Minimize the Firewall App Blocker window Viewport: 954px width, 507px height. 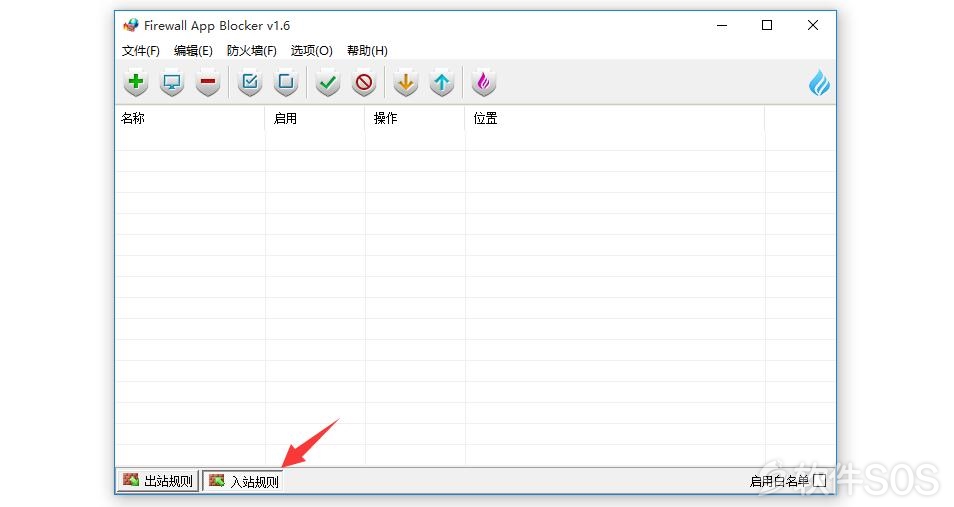(x=722, y=26)
